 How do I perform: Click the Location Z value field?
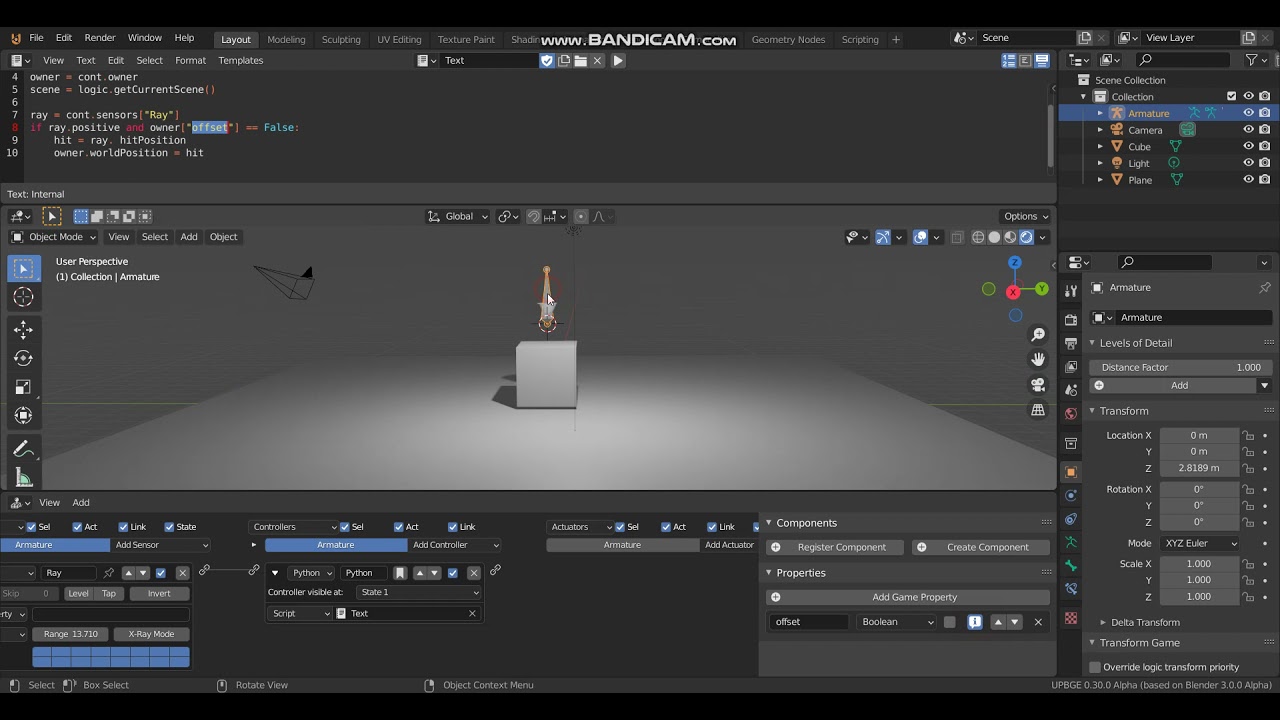[1198, 468]
